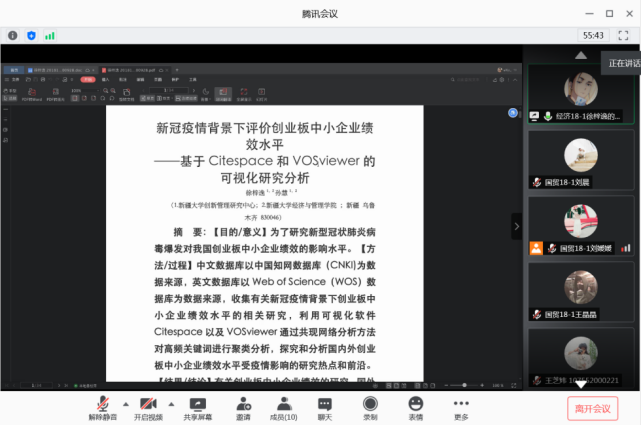Open the 100% zoom dropdown in shared WPS

tap(84, 90)
